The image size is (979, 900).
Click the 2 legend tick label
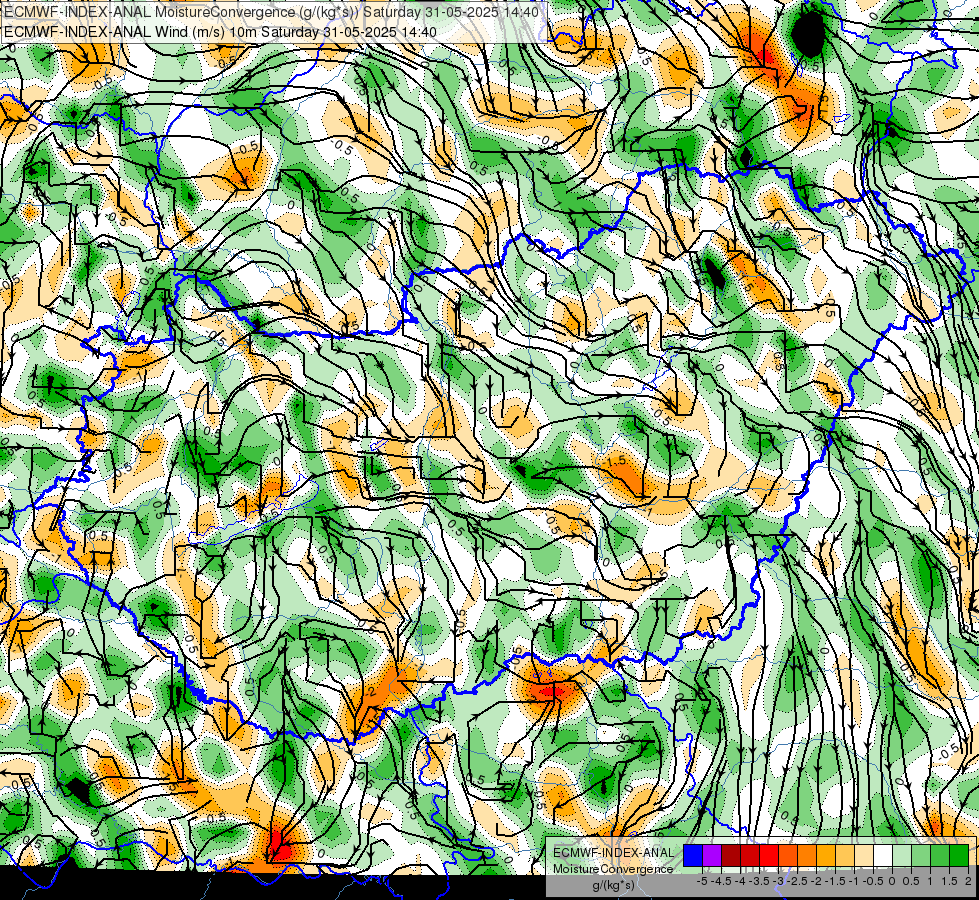[968, 881]
